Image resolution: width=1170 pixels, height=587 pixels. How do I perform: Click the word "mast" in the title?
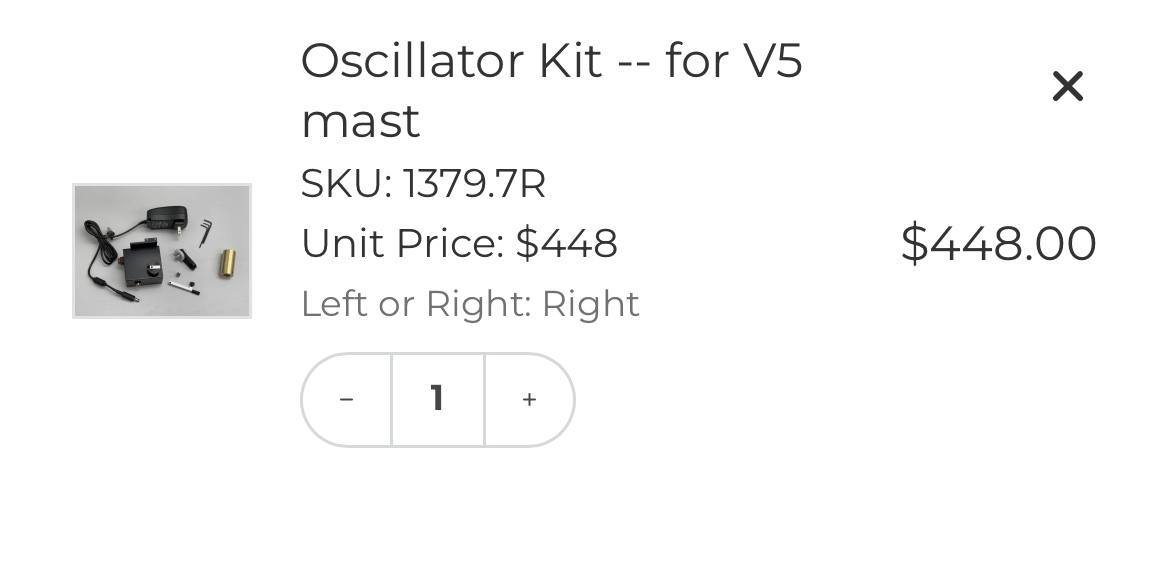point(360,122)
